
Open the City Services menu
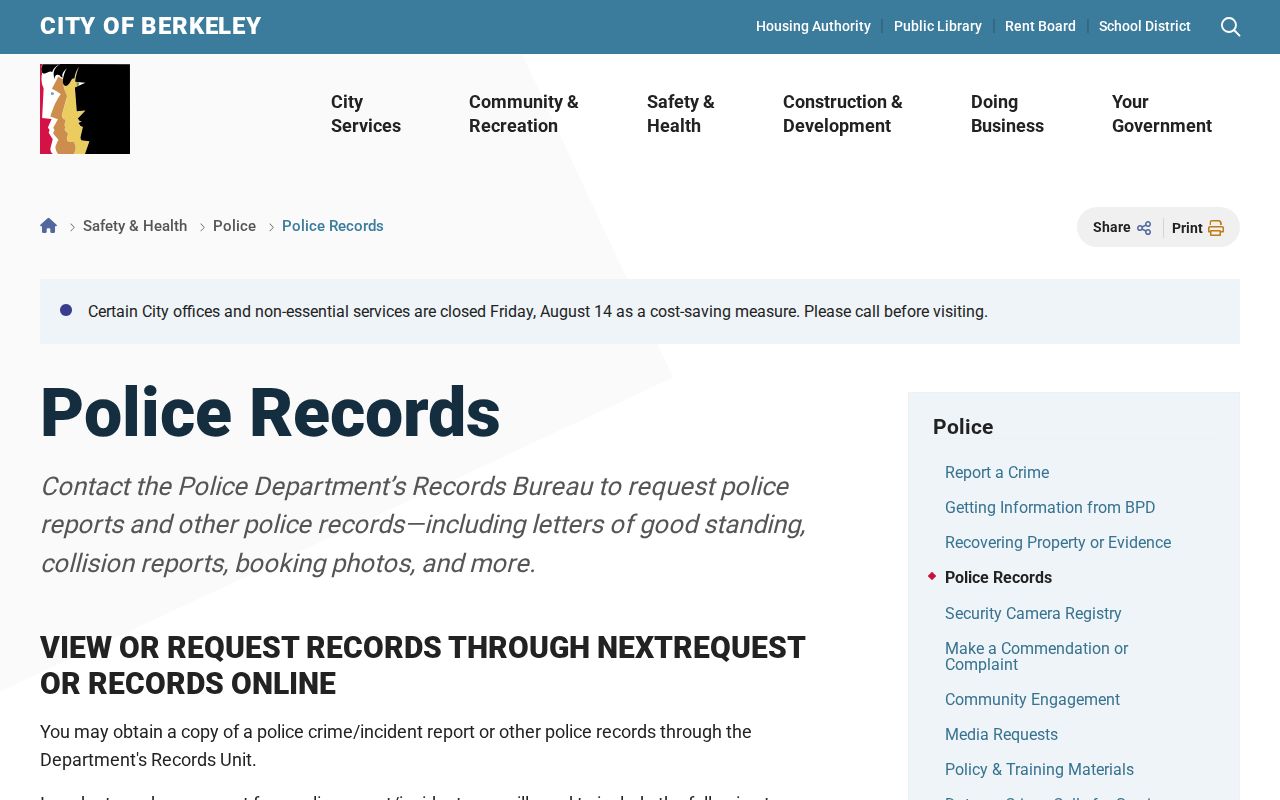pyautogui.click(x=366, y=114)
